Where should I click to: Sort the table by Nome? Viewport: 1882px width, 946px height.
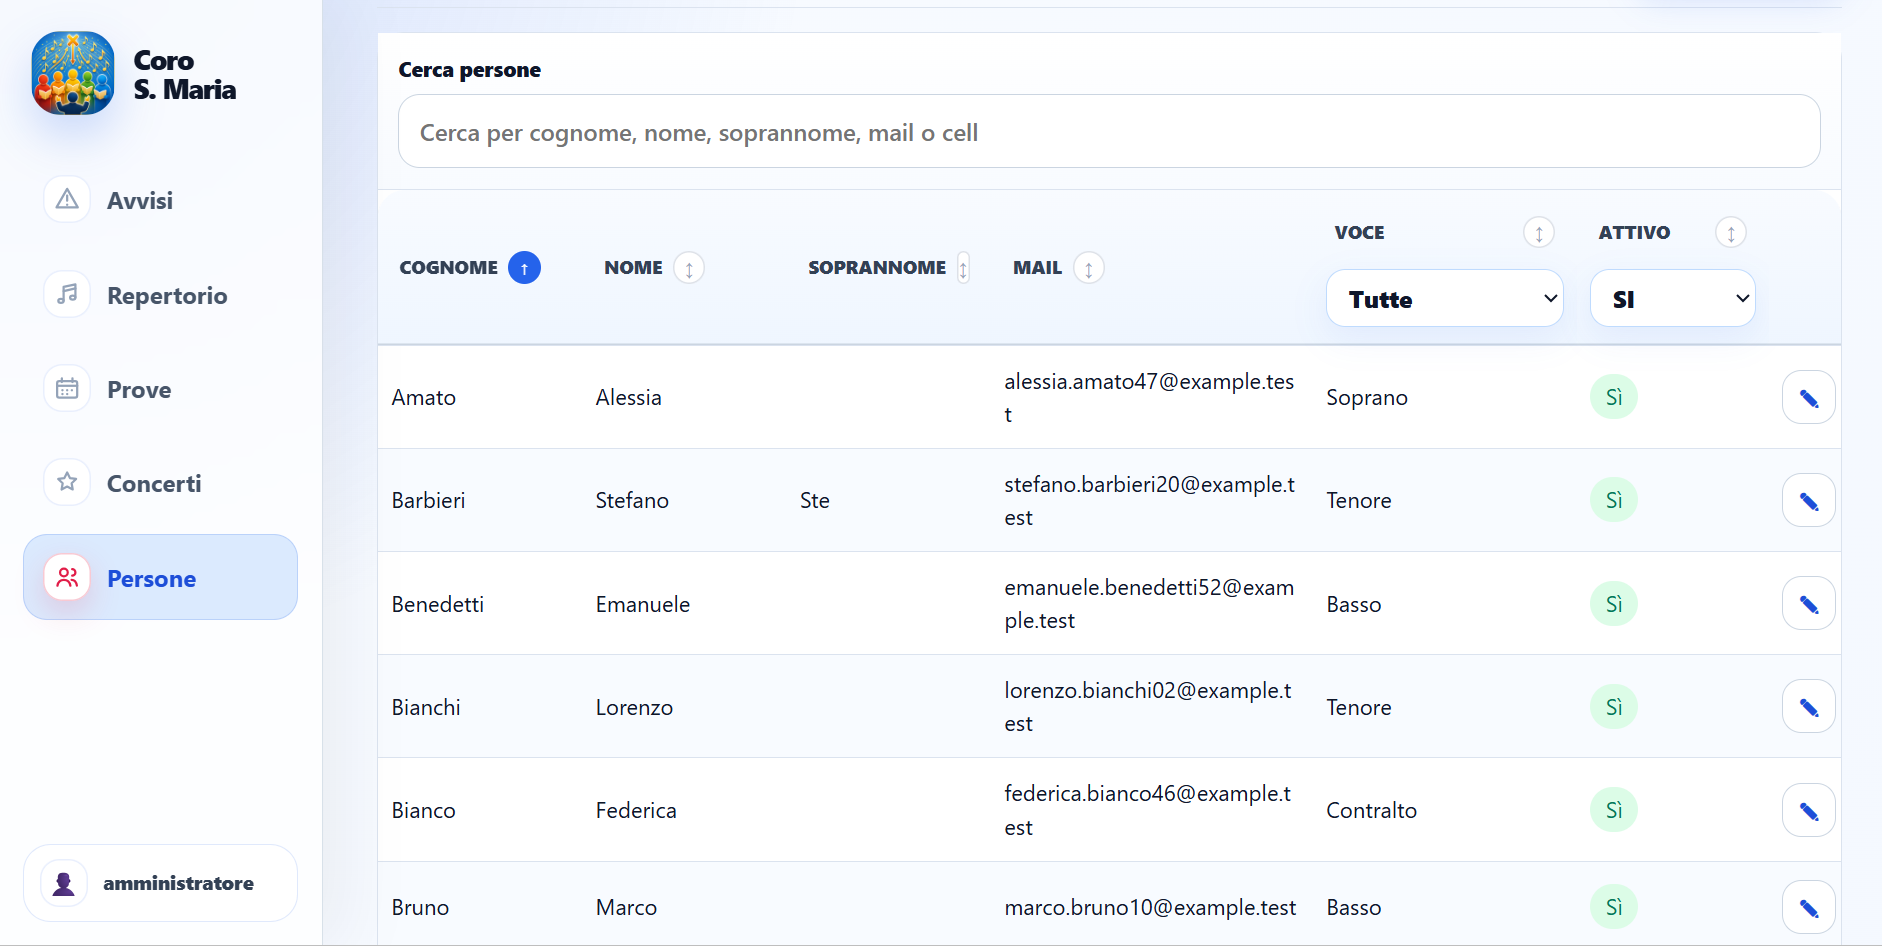pyautogui.click(x=689, y=268)
